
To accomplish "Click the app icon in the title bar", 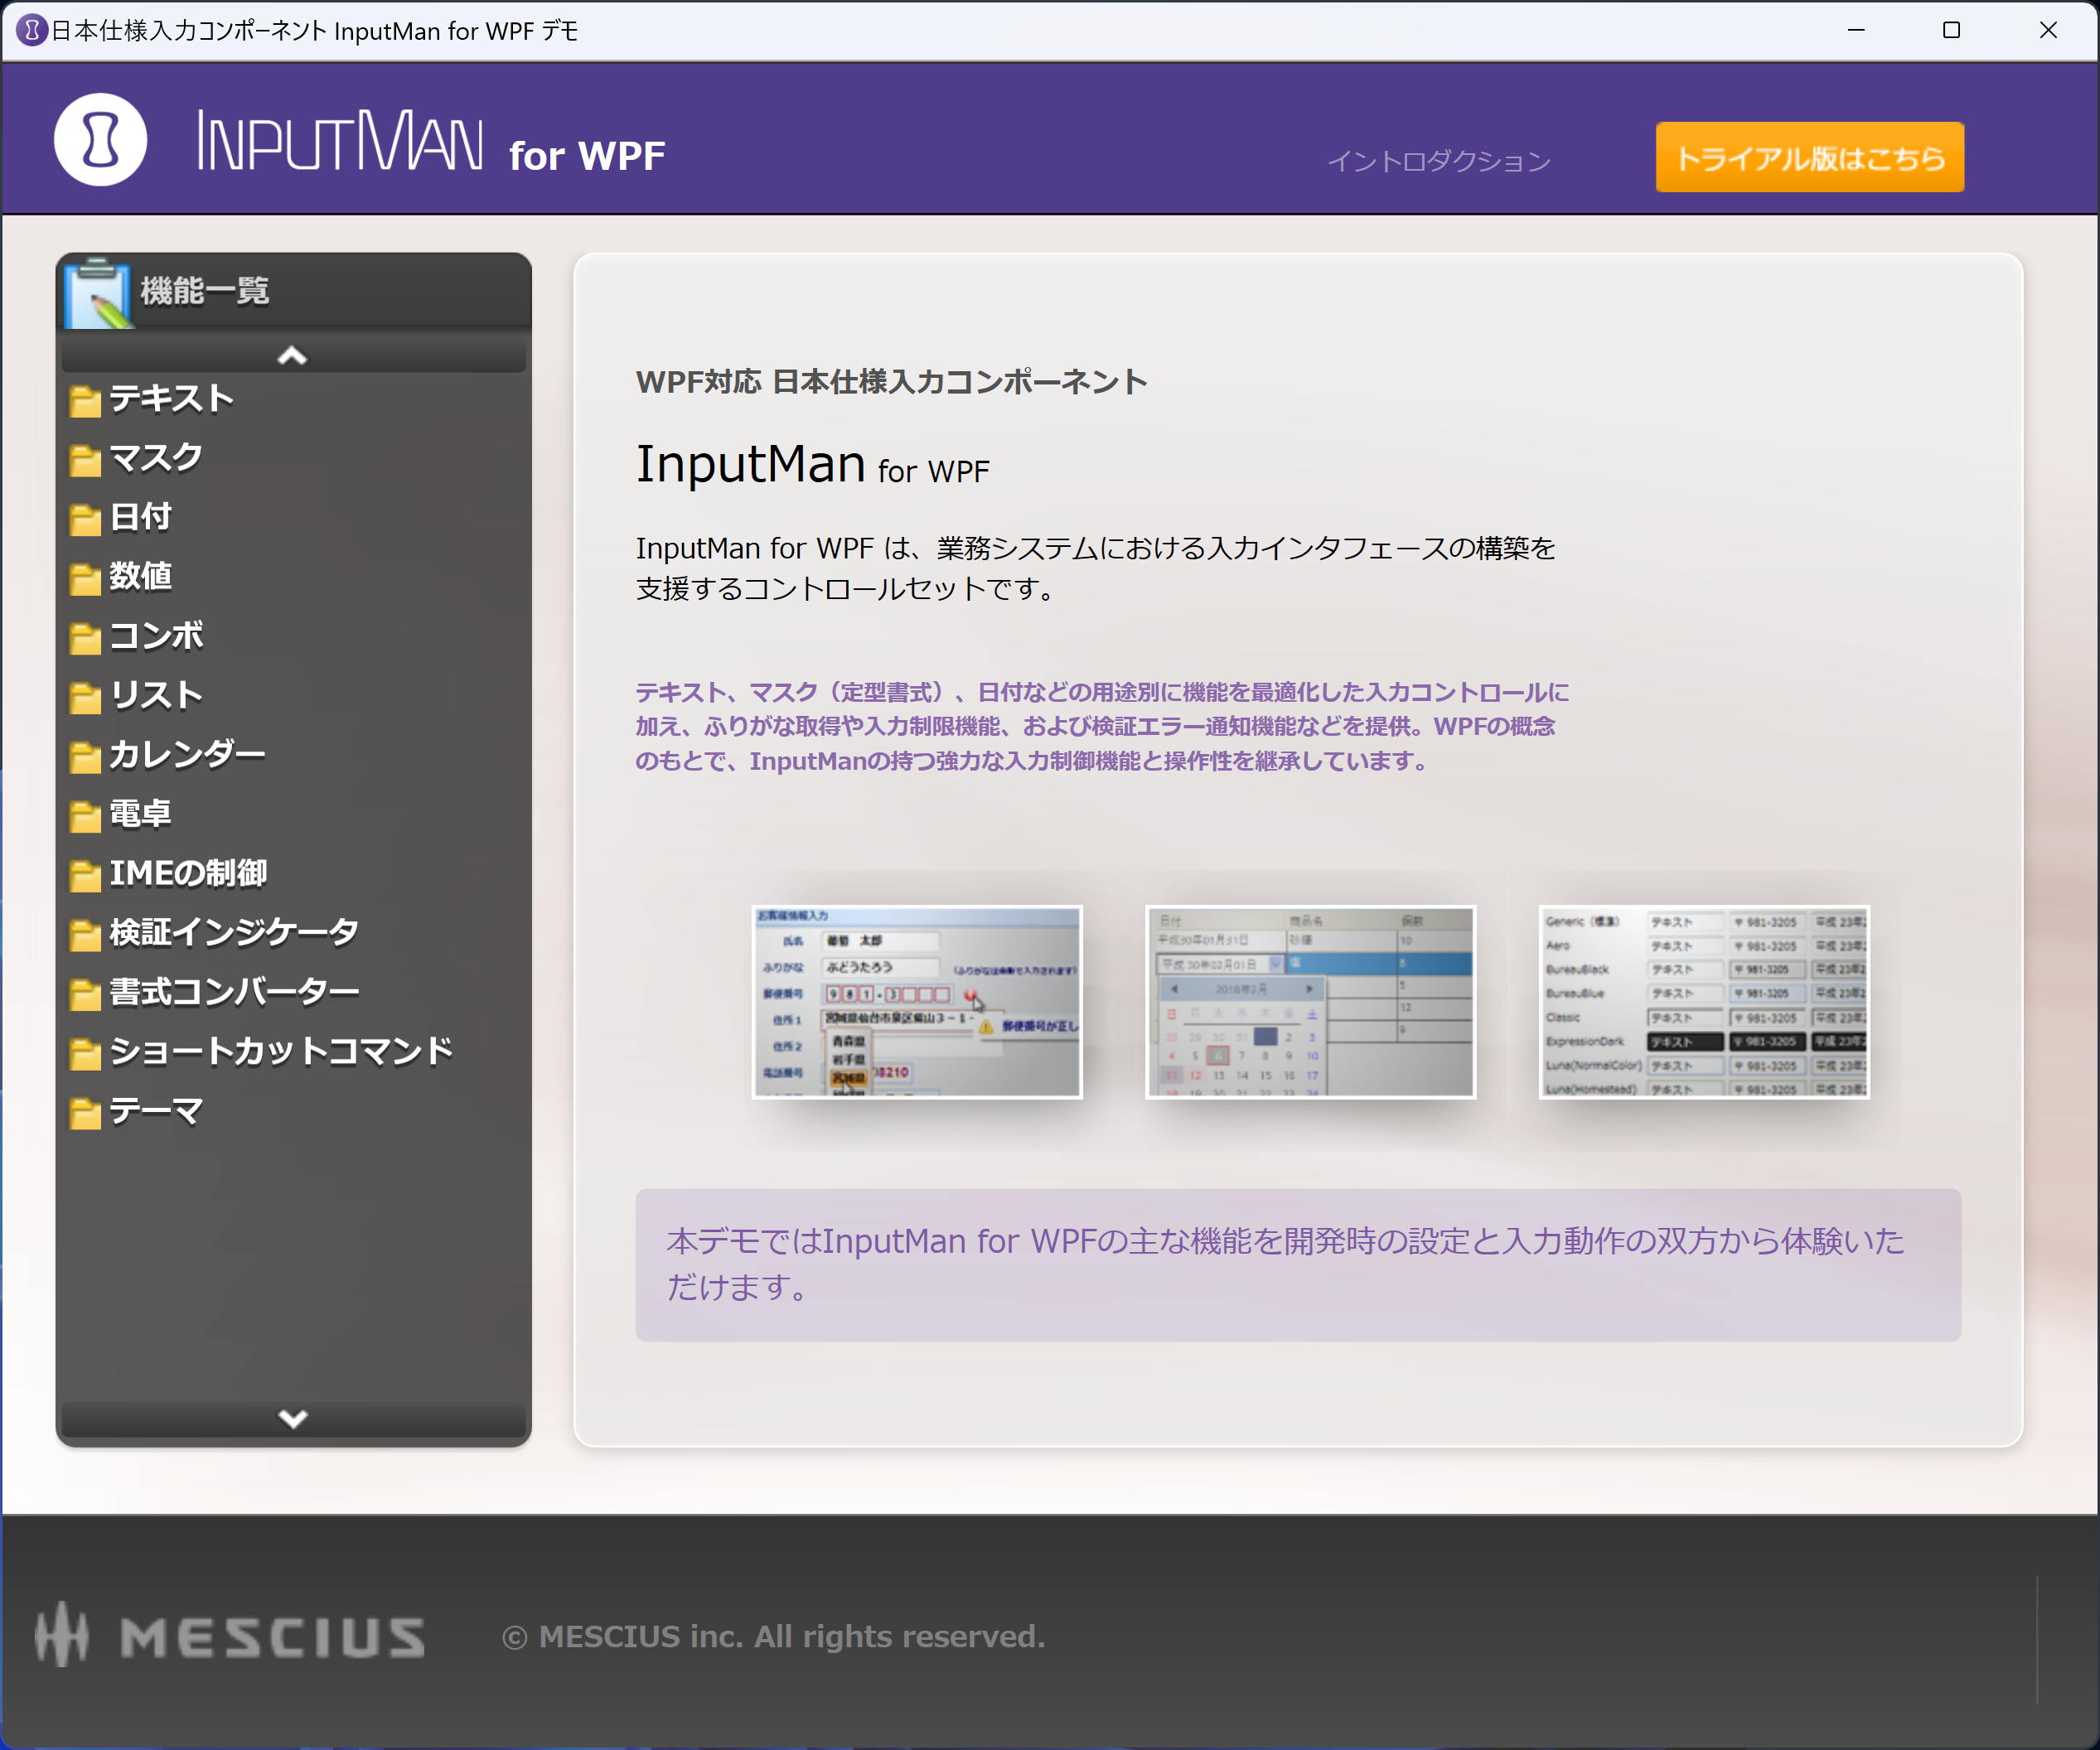I will (x=31, y=30).
